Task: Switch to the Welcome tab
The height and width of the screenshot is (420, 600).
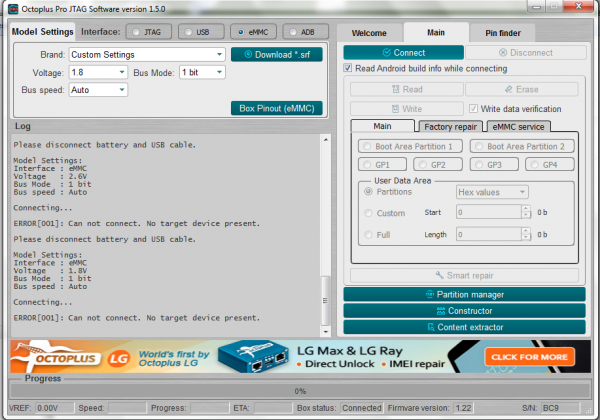Action: [x=370, y=32]
